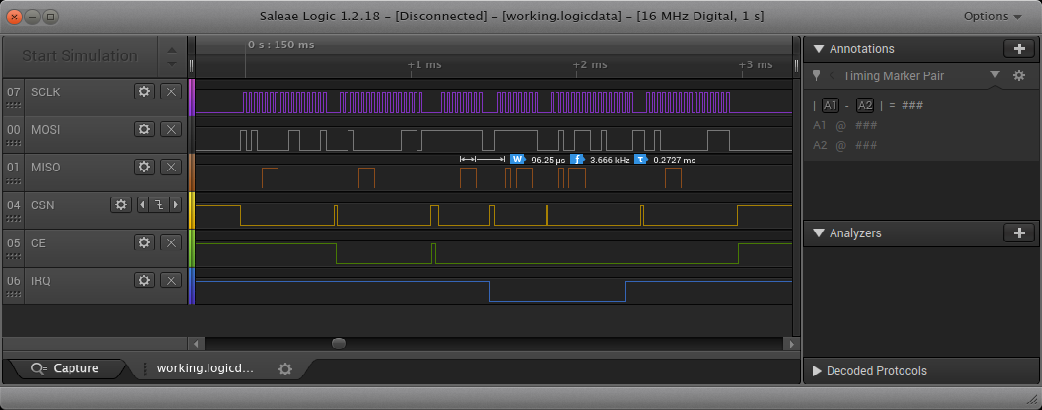Click the 0 s : 150 ms time label

click(281, 45)
